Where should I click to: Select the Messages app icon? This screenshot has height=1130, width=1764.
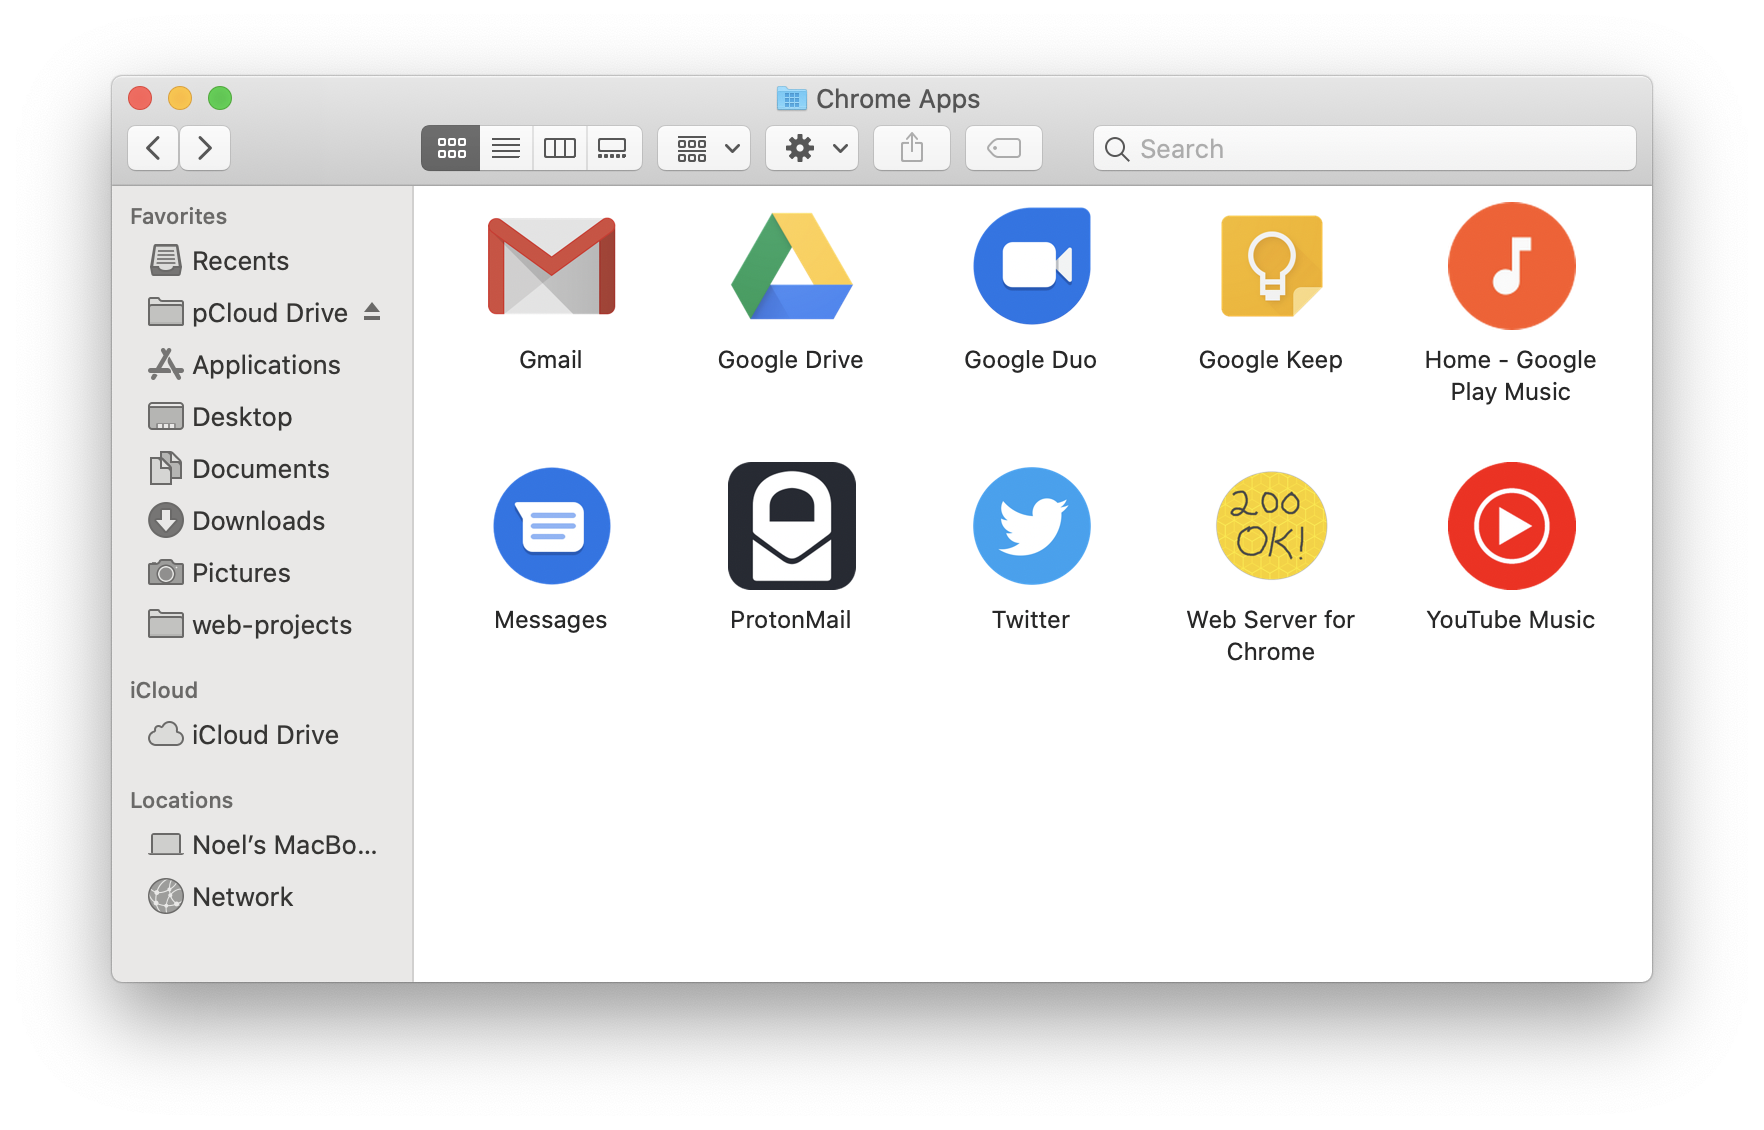tap(551, 526)
